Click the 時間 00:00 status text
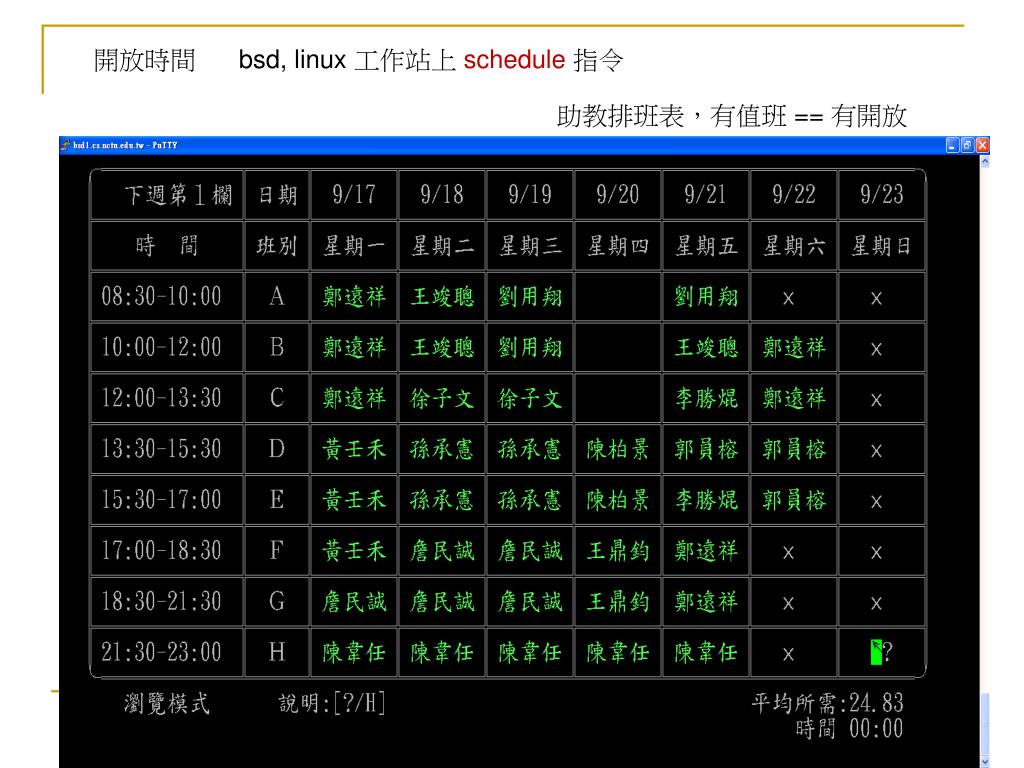 click(x=849, y=728)
